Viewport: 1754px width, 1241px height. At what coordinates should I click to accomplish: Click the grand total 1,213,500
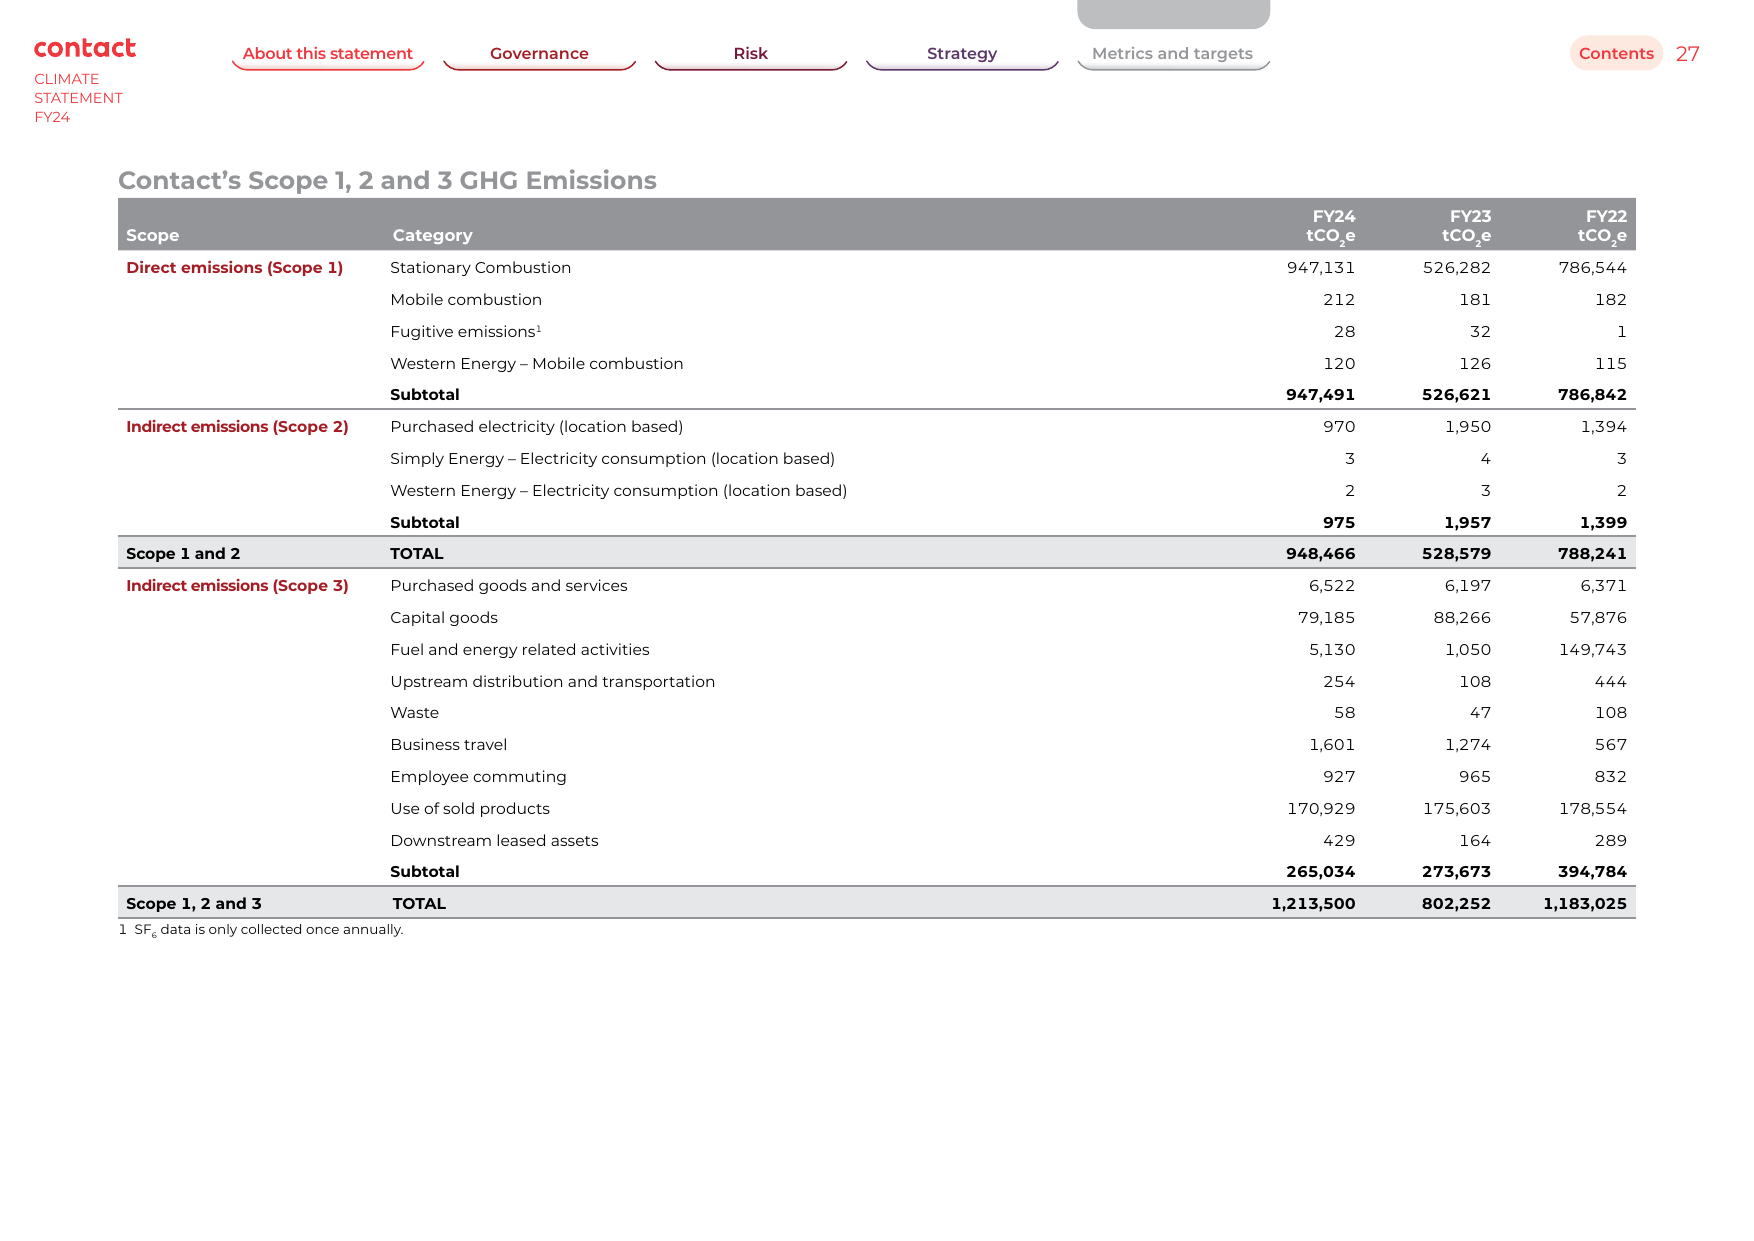coord(1313,904)
